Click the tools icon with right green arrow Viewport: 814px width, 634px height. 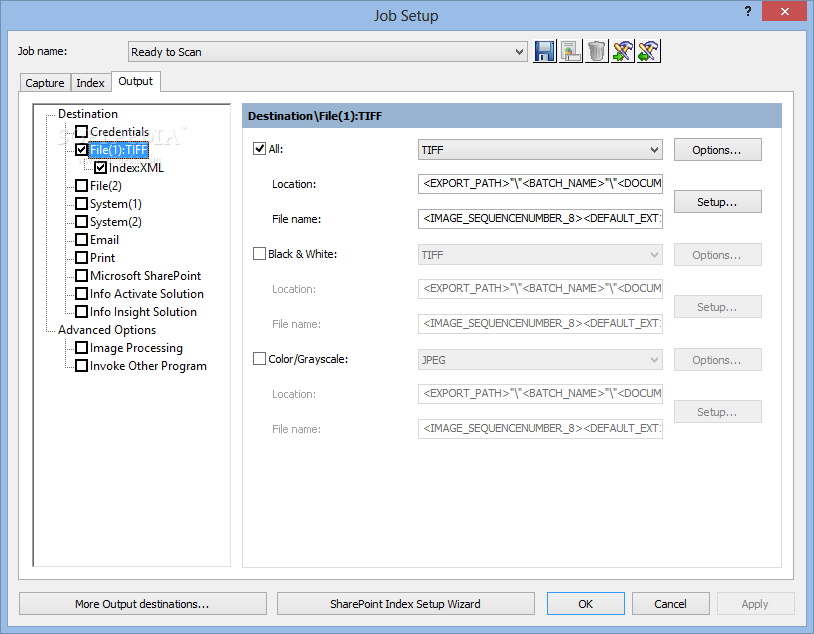point(622,51)
